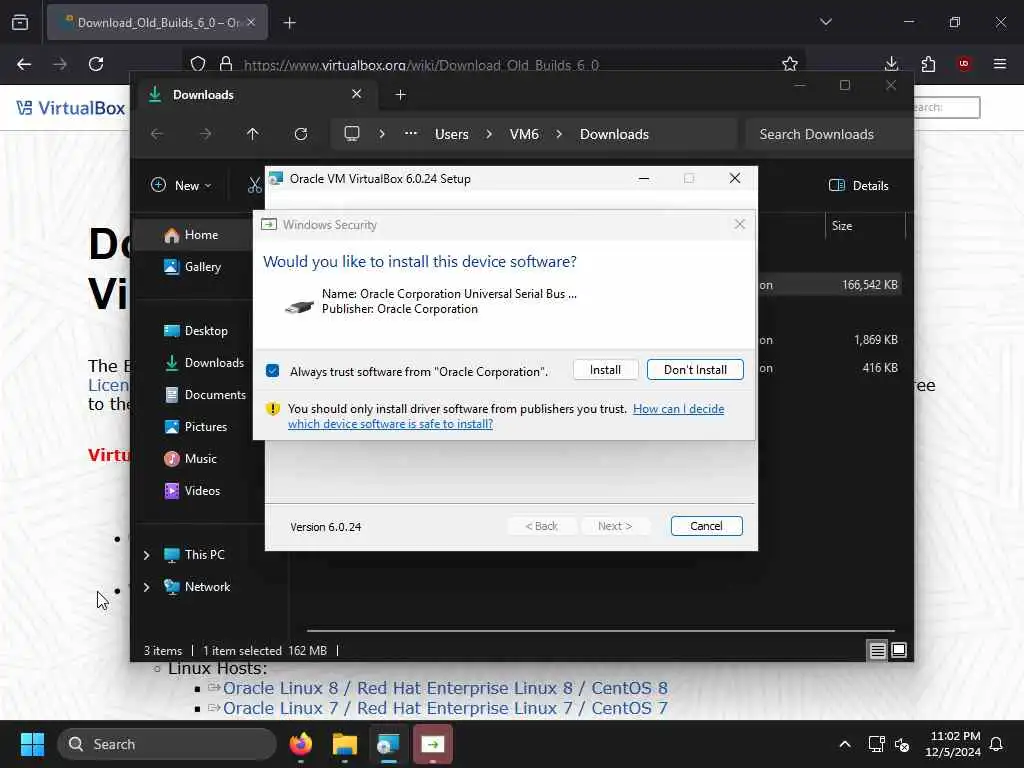Show hidden system tray icons
The height and width of the screenshot is (768, 1024).
(844, 744)
